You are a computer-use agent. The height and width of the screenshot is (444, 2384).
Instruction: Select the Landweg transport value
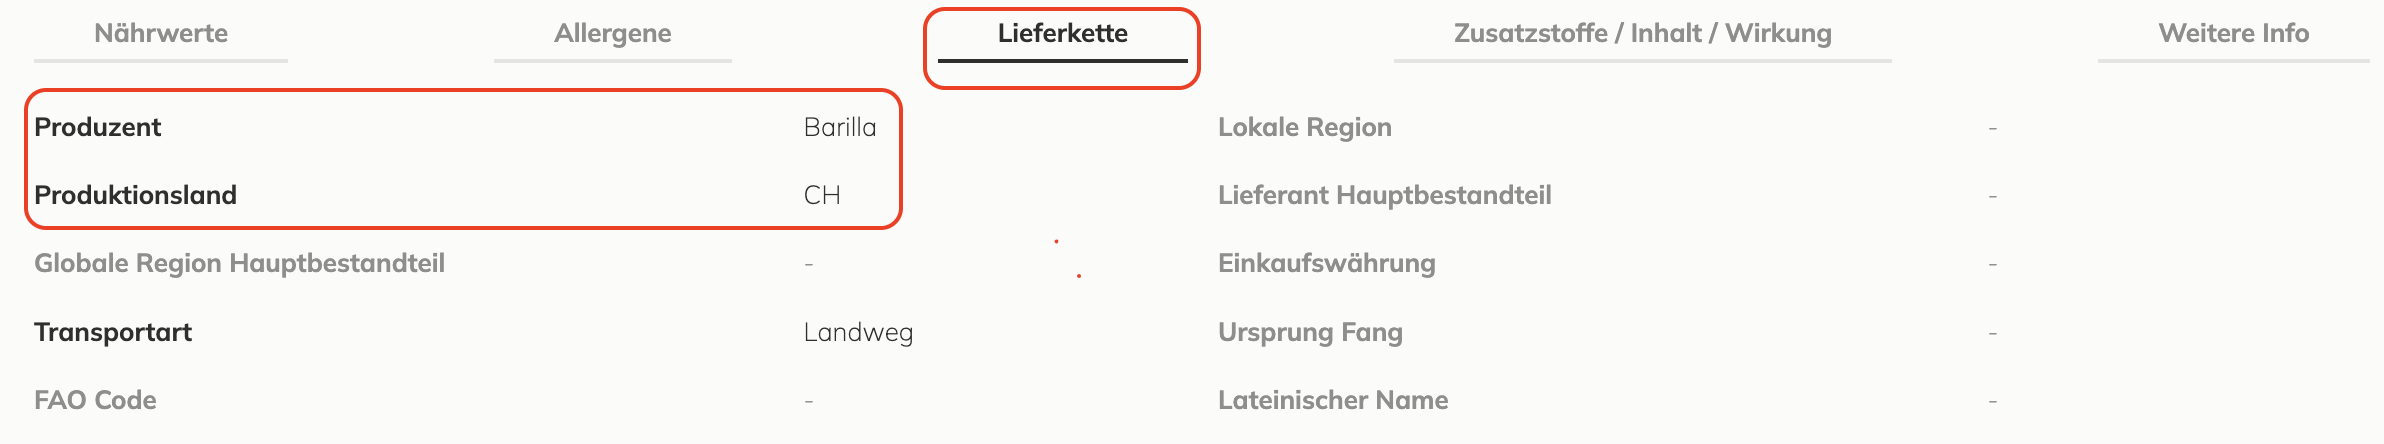click(x=858, y=332)
